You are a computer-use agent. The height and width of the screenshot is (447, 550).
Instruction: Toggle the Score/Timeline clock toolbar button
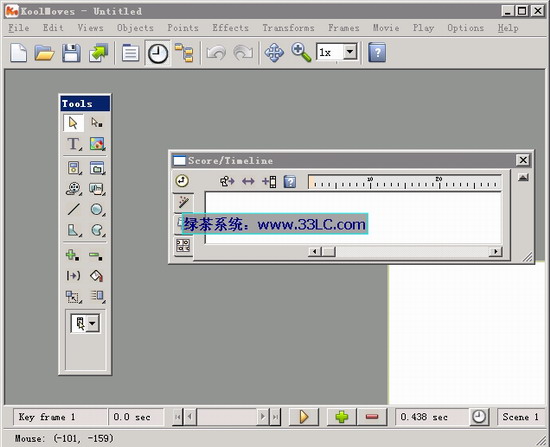[157, 53]
